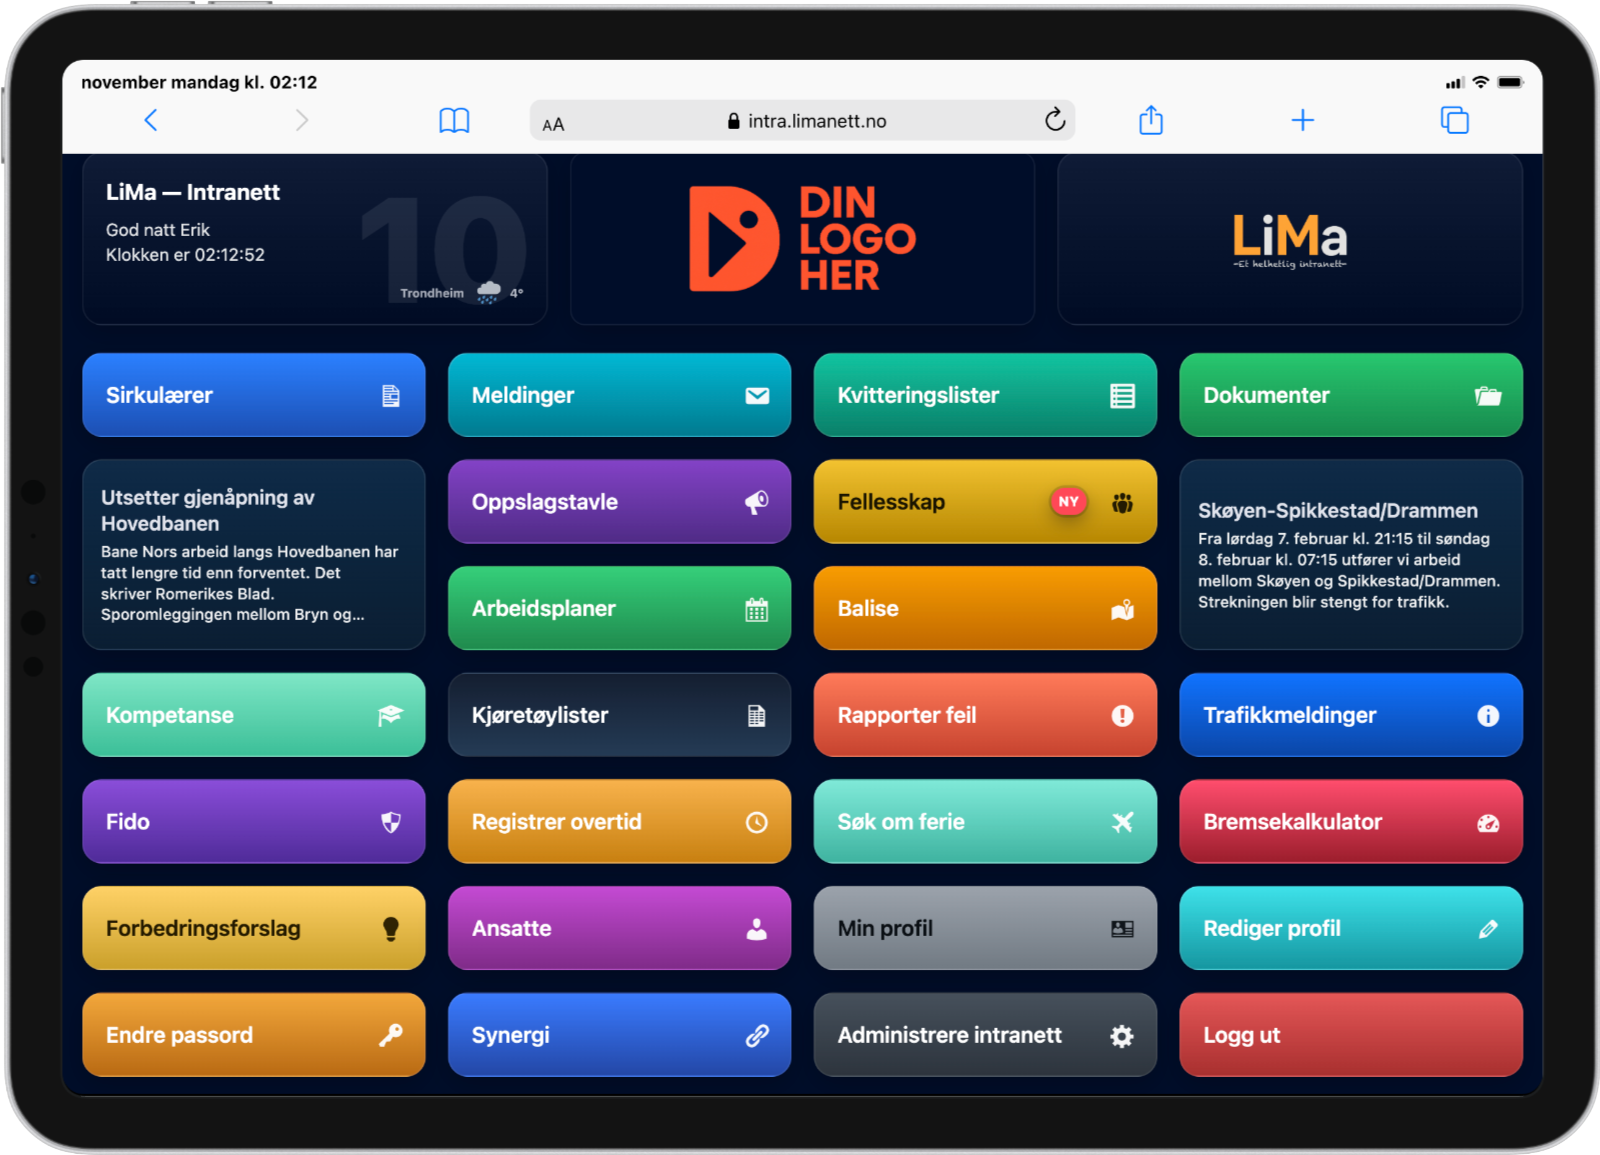Open Arbeidsplaner calendar tile
Screen dimensions: 1600x1155
619,608
